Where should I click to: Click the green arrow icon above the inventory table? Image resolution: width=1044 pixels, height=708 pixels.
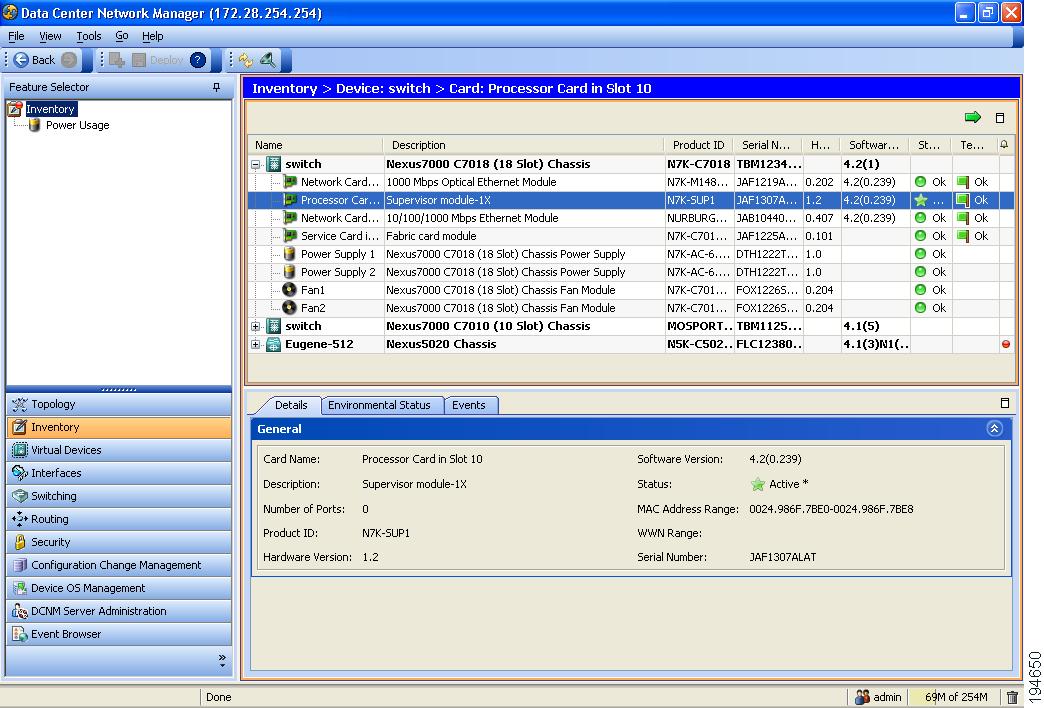[972, 117]
